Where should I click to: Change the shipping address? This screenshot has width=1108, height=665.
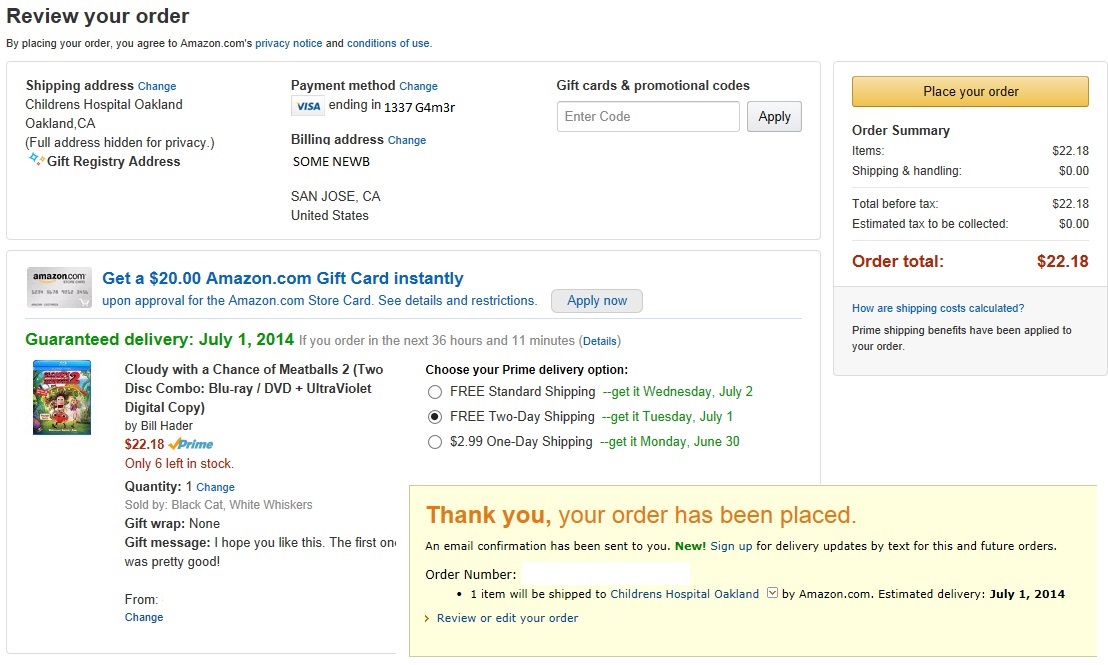[x=157, y=86]
